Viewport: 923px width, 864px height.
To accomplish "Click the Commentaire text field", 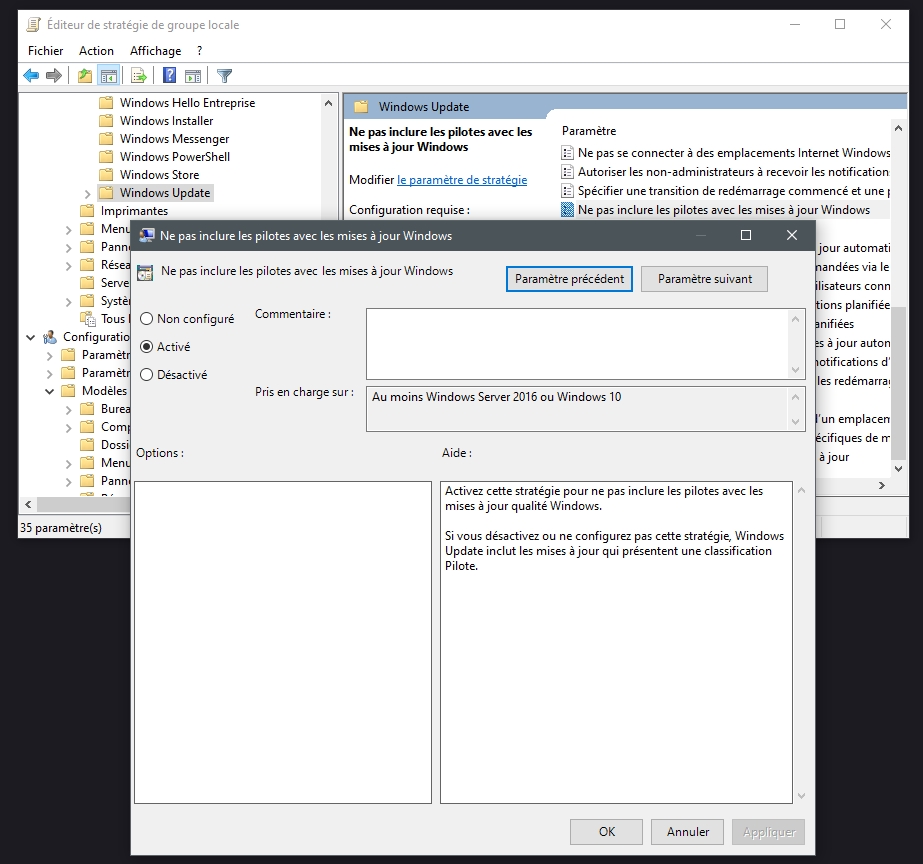I will click(x=578, y=343).
